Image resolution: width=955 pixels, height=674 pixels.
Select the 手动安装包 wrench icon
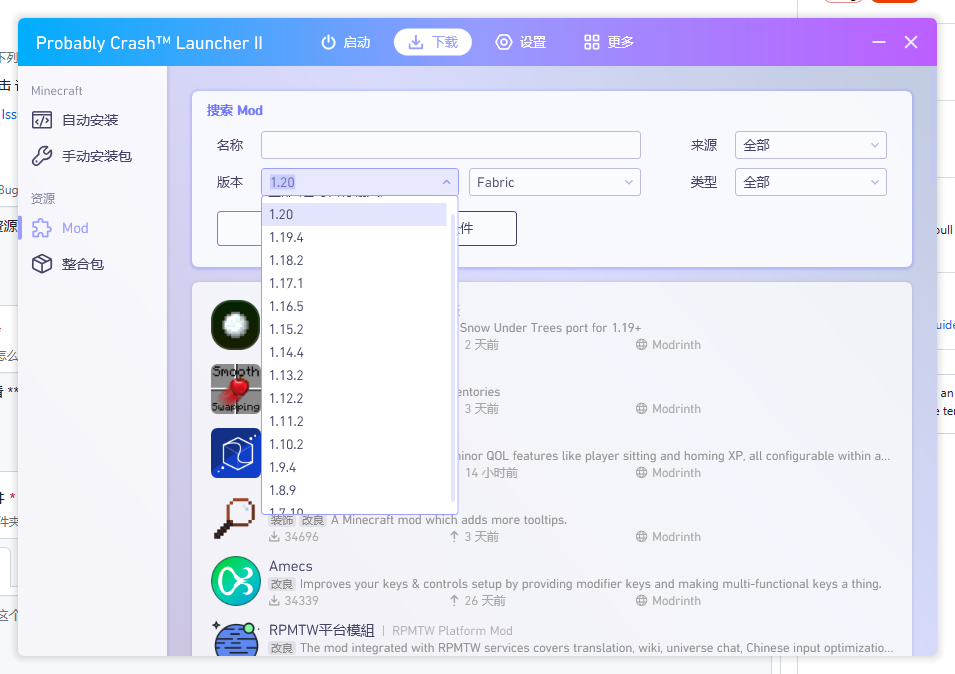click(x=42, y=155)
